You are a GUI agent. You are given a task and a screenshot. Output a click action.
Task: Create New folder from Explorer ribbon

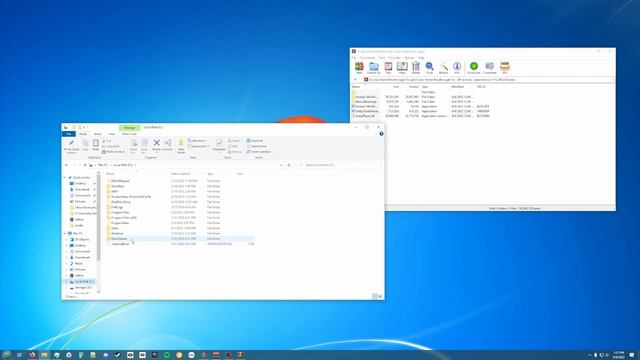(181, 146)
